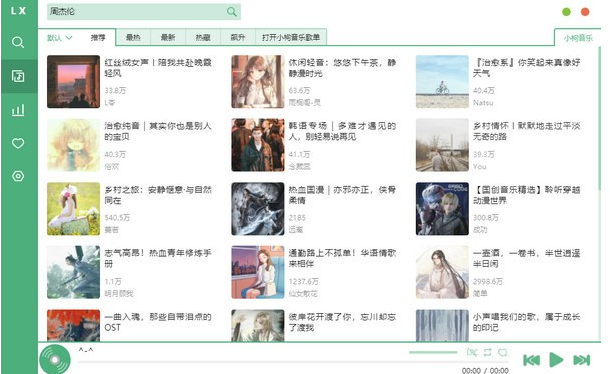This screenshot has width=610, height=374.
Task: Click the author name Natsu
Action: coord(483,103)
